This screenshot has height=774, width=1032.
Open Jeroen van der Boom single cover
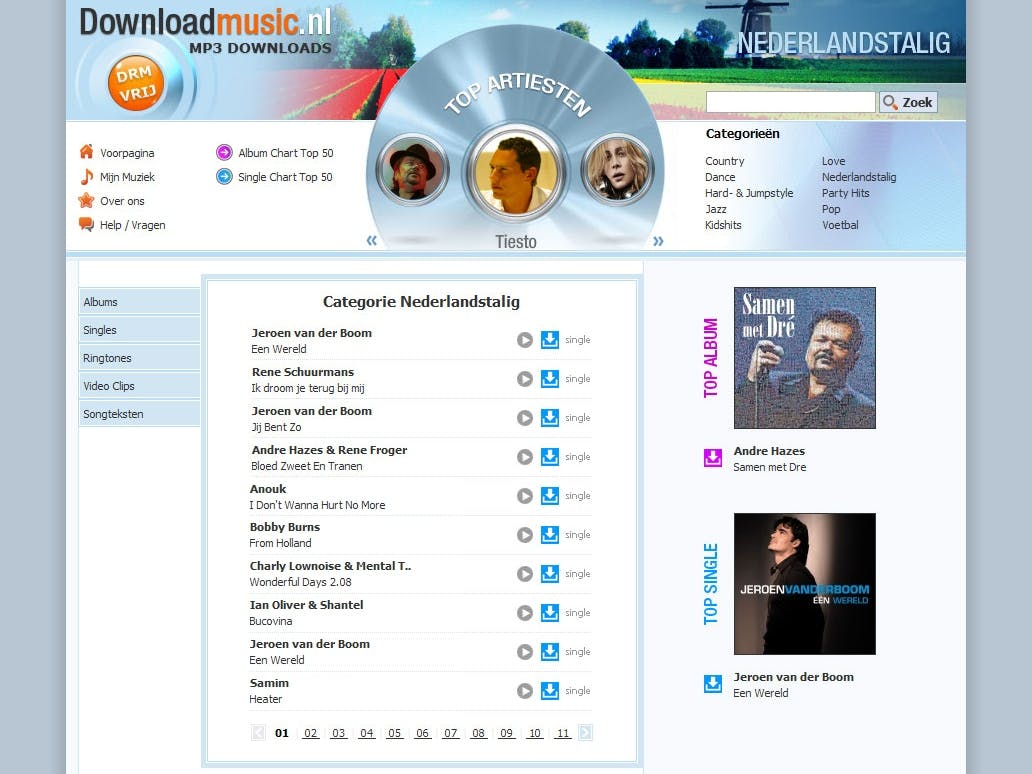[804, 584]
